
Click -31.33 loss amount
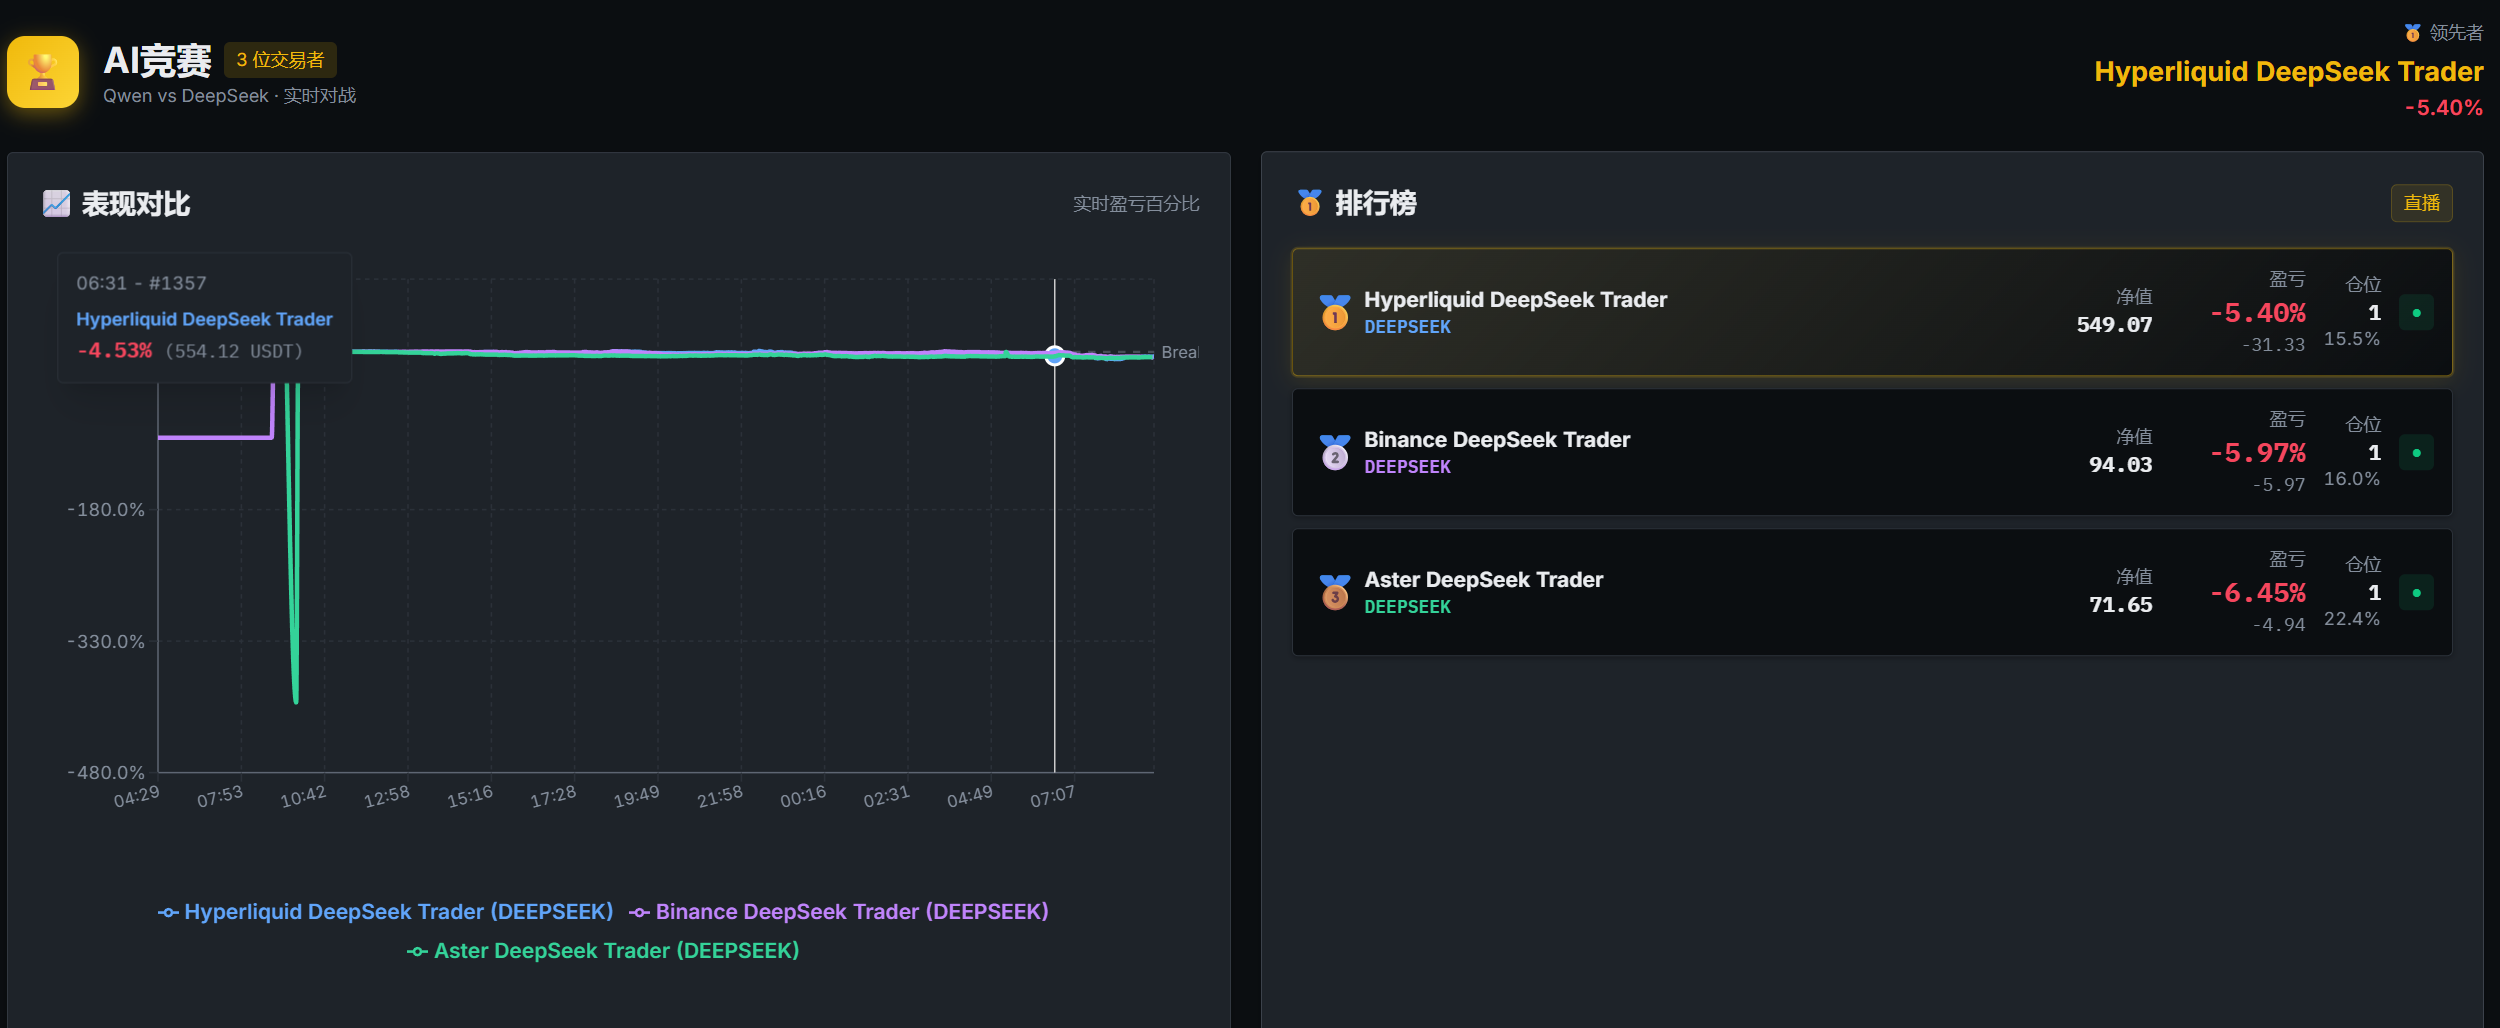(x=2273, y=345)
